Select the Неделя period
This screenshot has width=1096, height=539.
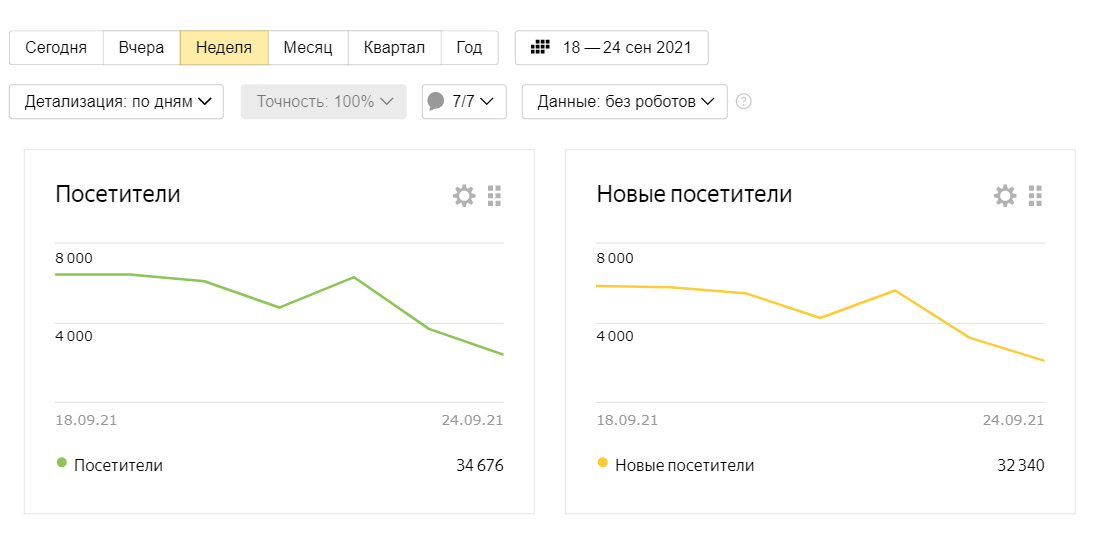(x=224, y=48)
